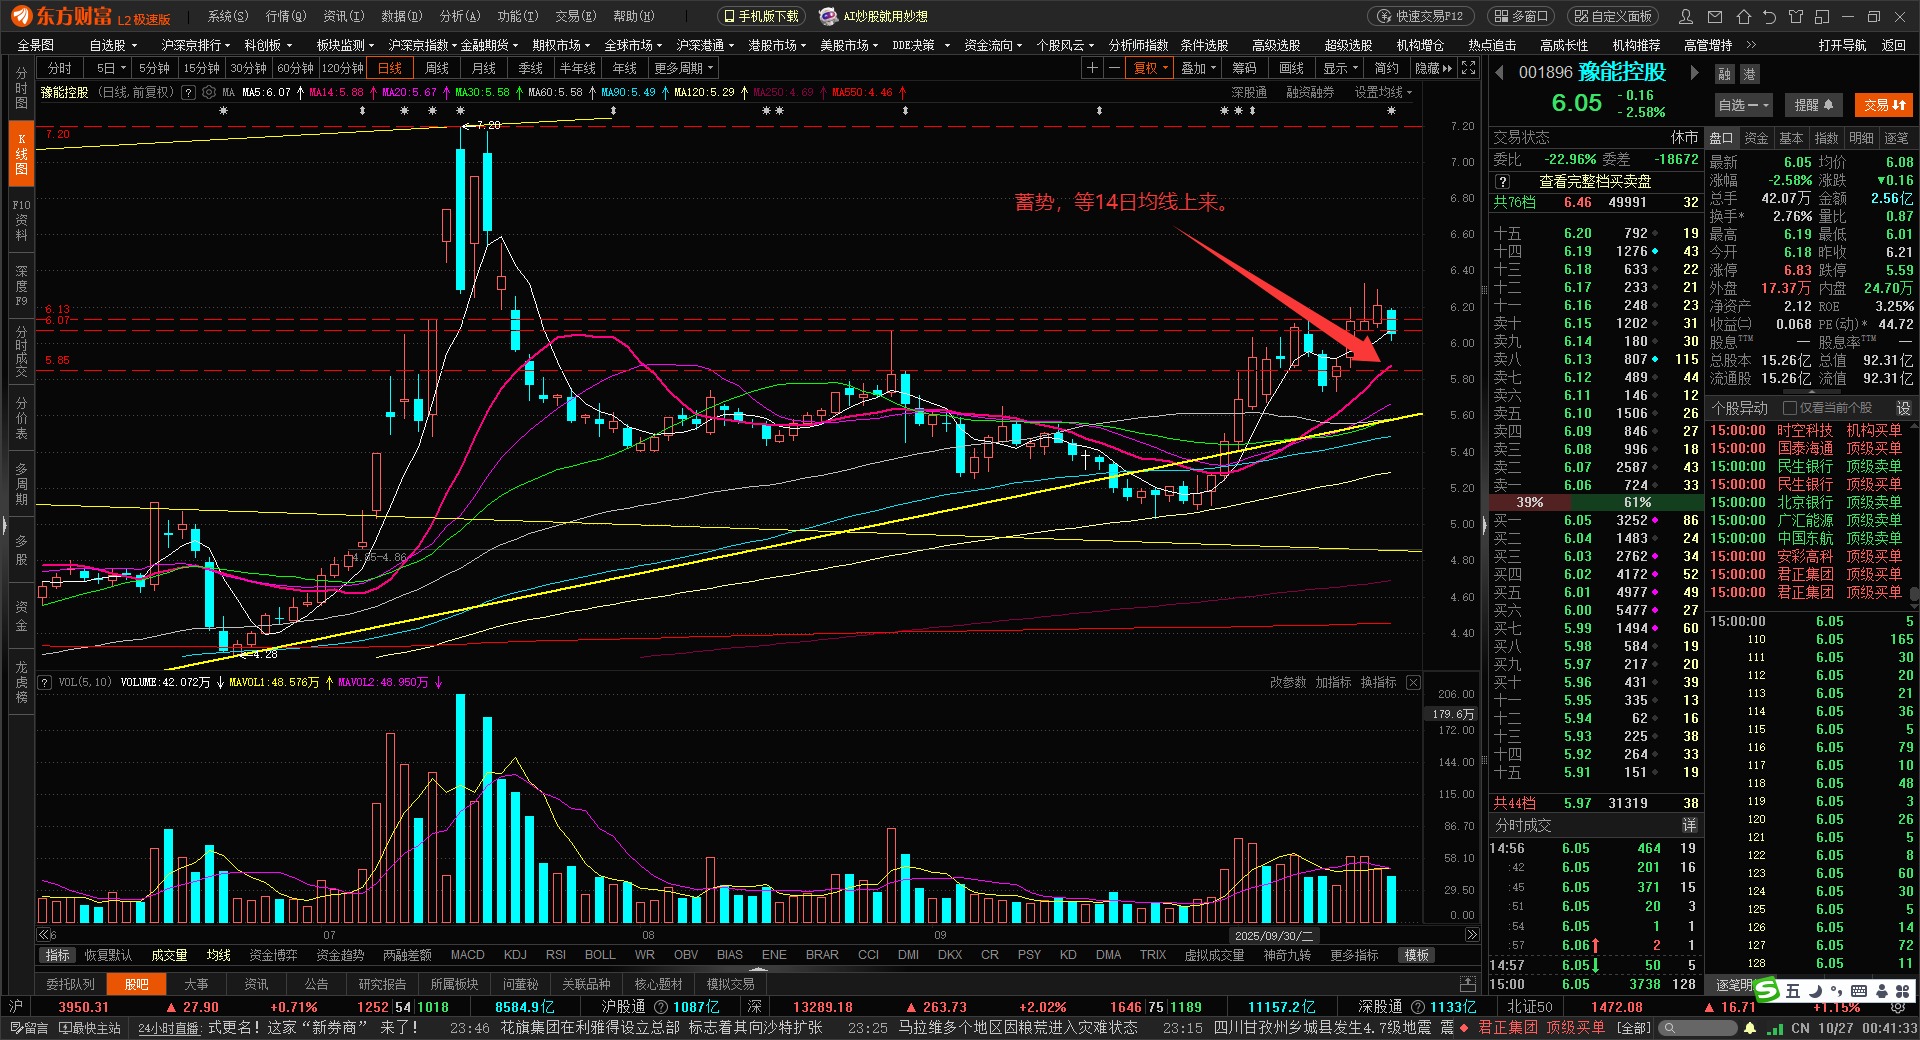Toggle the 仅看当前个股 checkbox
The height and width of the screenshot is (1040, 1920).
click(1790, 408)
